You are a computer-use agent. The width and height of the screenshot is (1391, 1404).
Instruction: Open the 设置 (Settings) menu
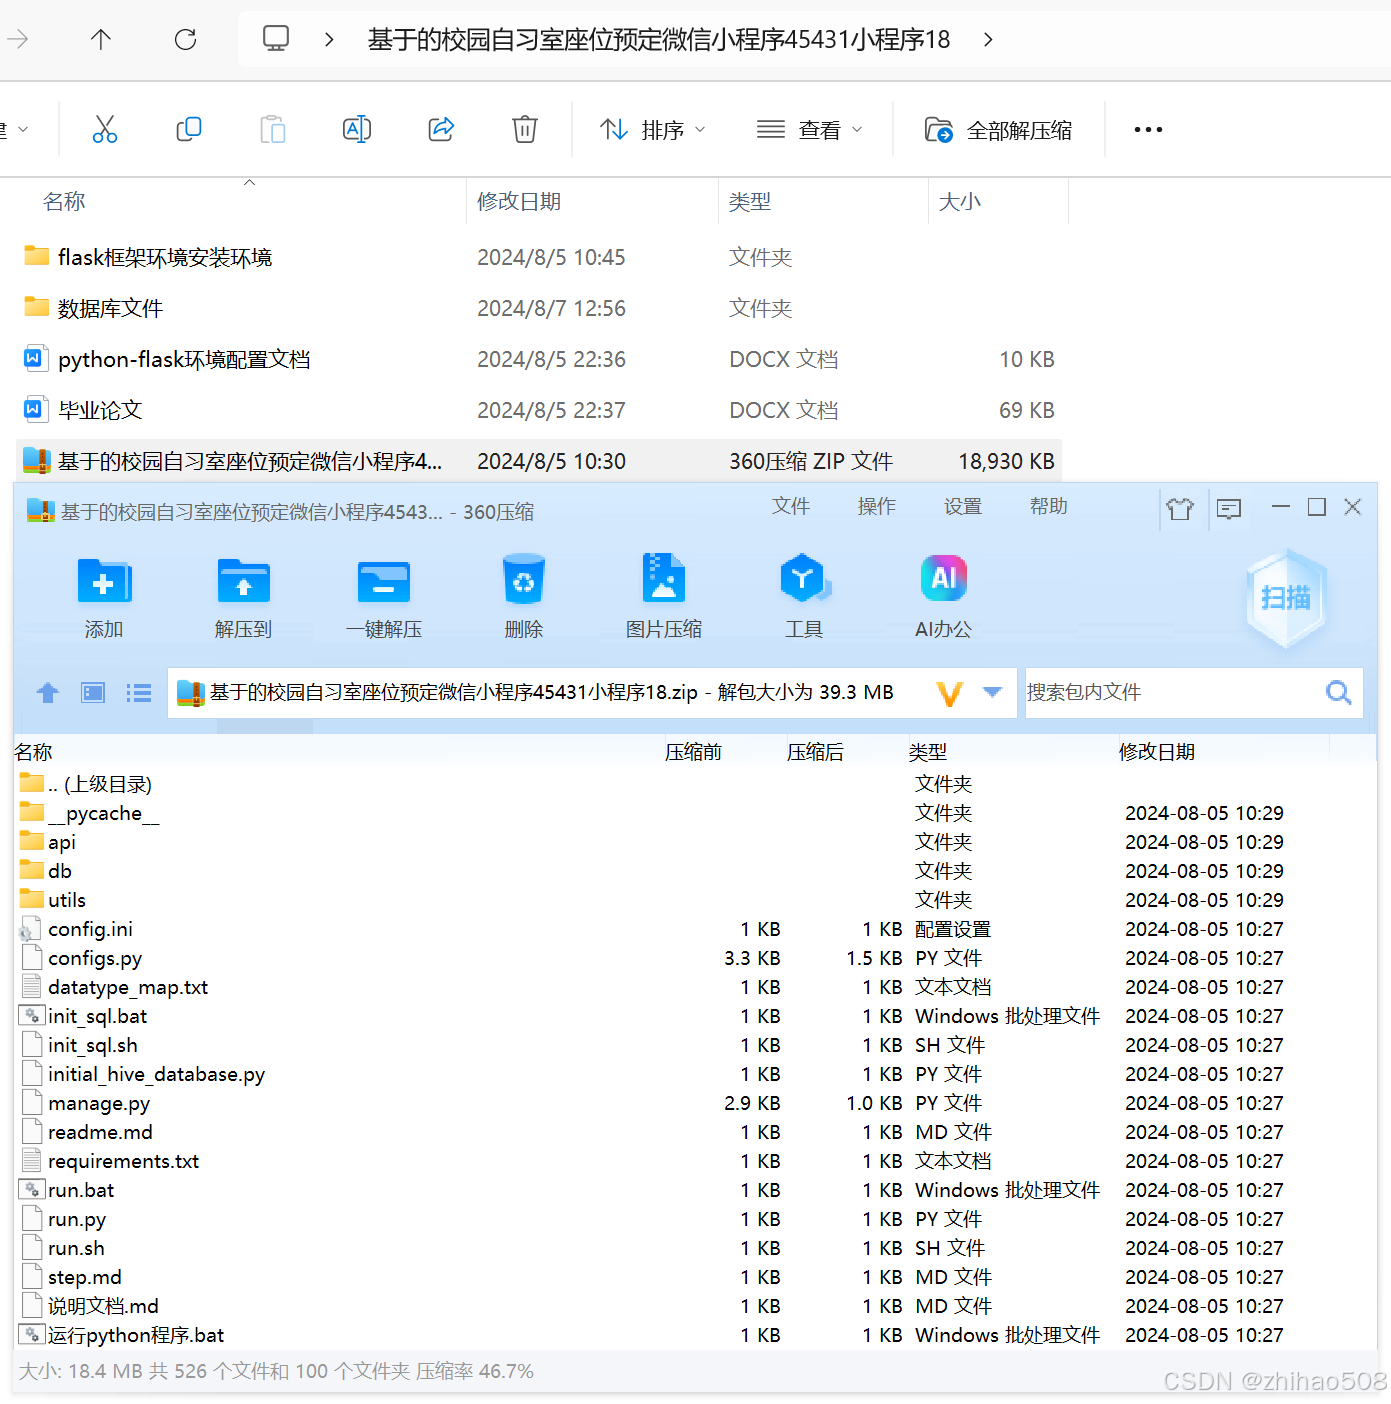962,507
